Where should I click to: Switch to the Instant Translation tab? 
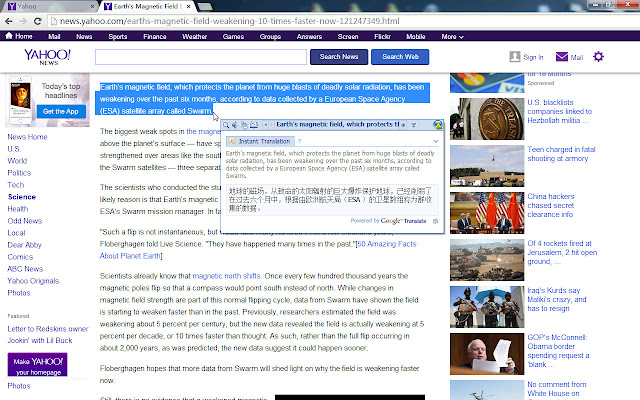click(x=259, y=141)
